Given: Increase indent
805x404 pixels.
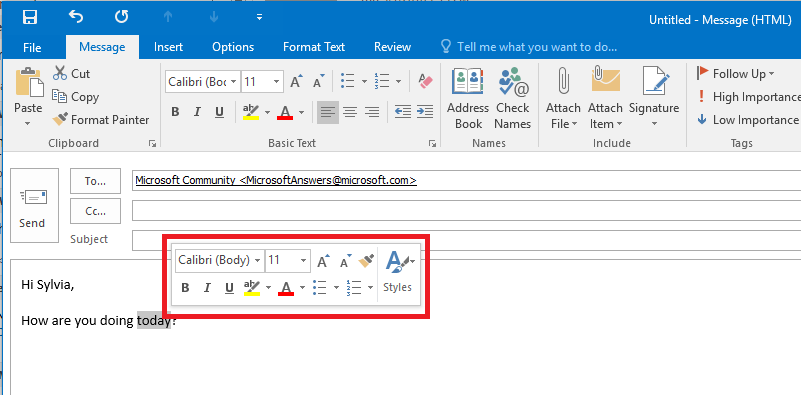Looking at the screenshot, I should (425, 112).
